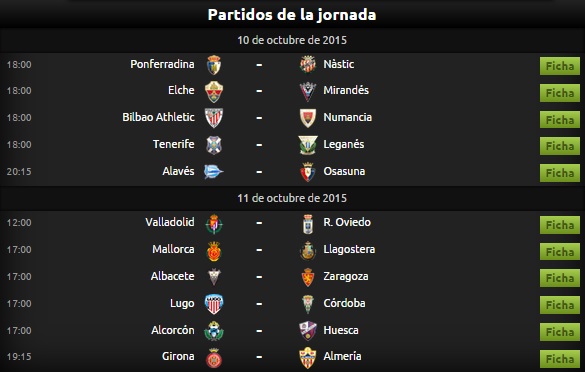
Task: Open Ficha for Girona vs Almería
Action: click(560, 359)
